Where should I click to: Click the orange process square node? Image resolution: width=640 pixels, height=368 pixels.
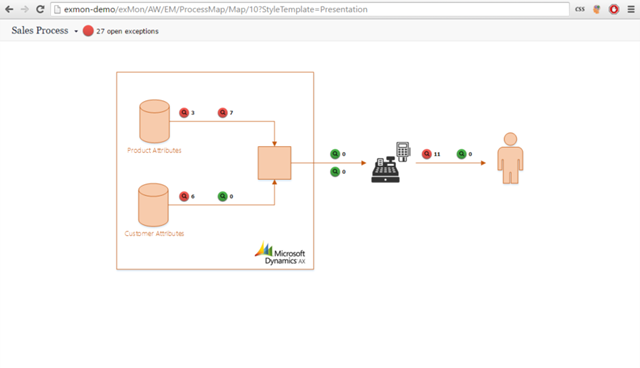point(274,163)
